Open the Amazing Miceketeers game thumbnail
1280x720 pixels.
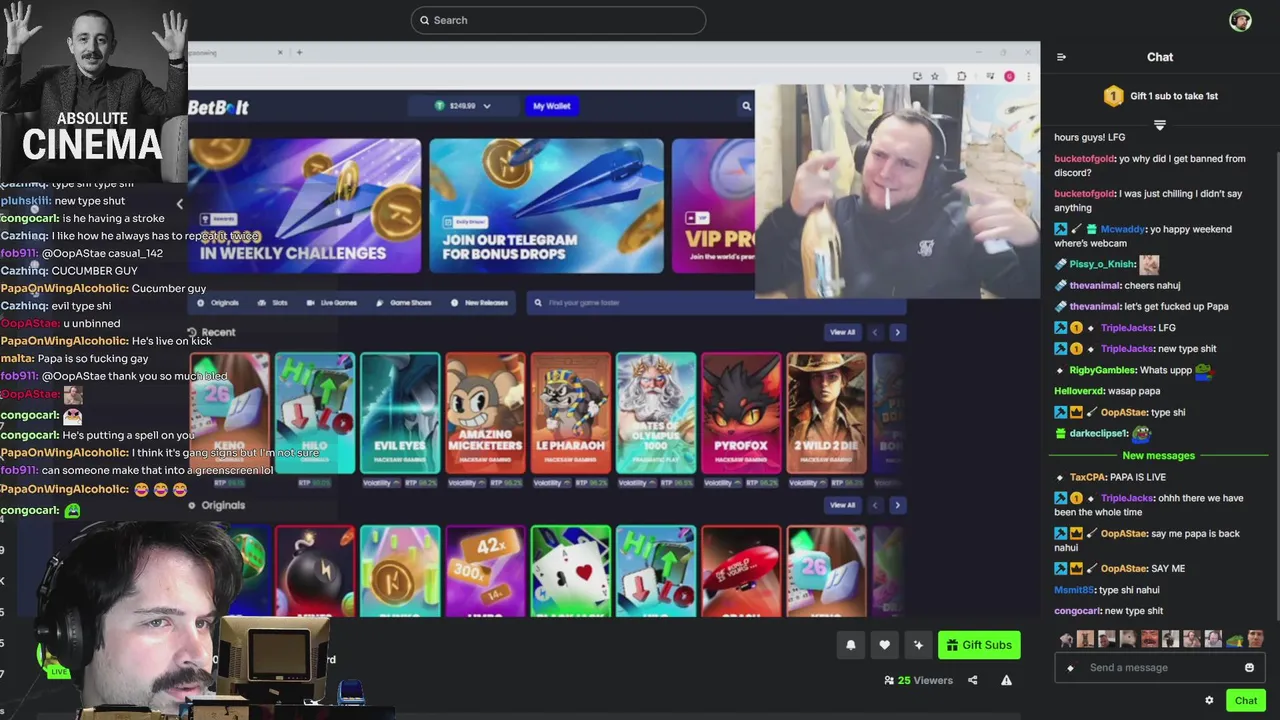coord(485,413)
